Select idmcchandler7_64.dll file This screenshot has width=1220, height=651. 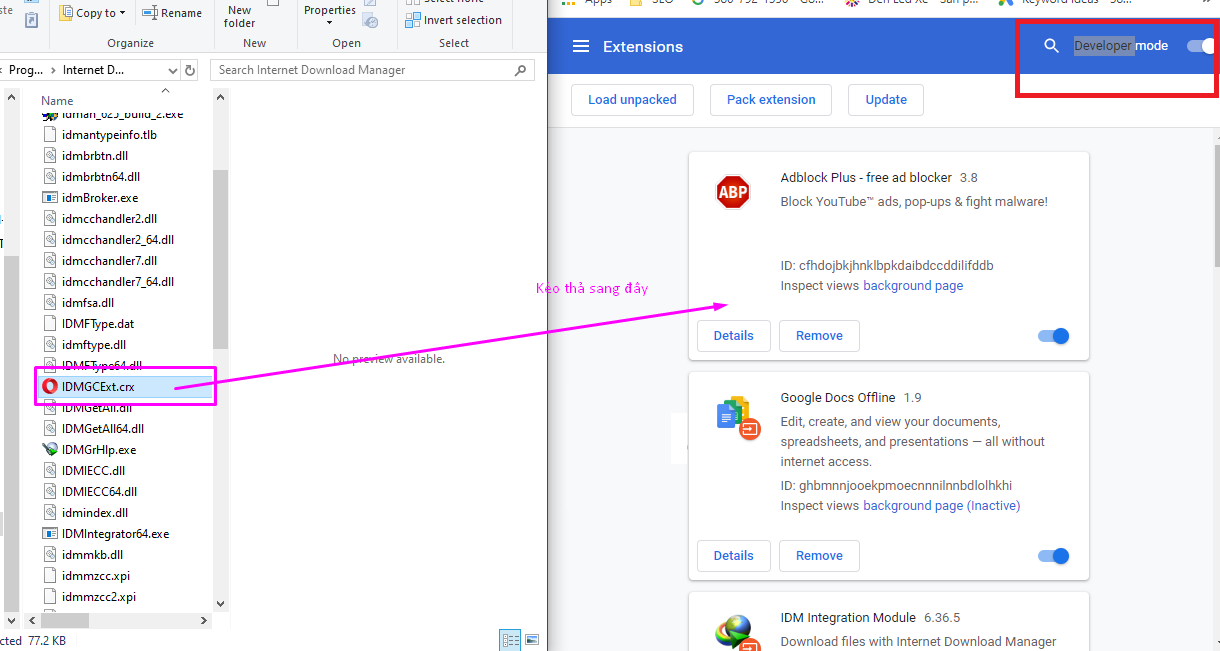tap(118, 282)
